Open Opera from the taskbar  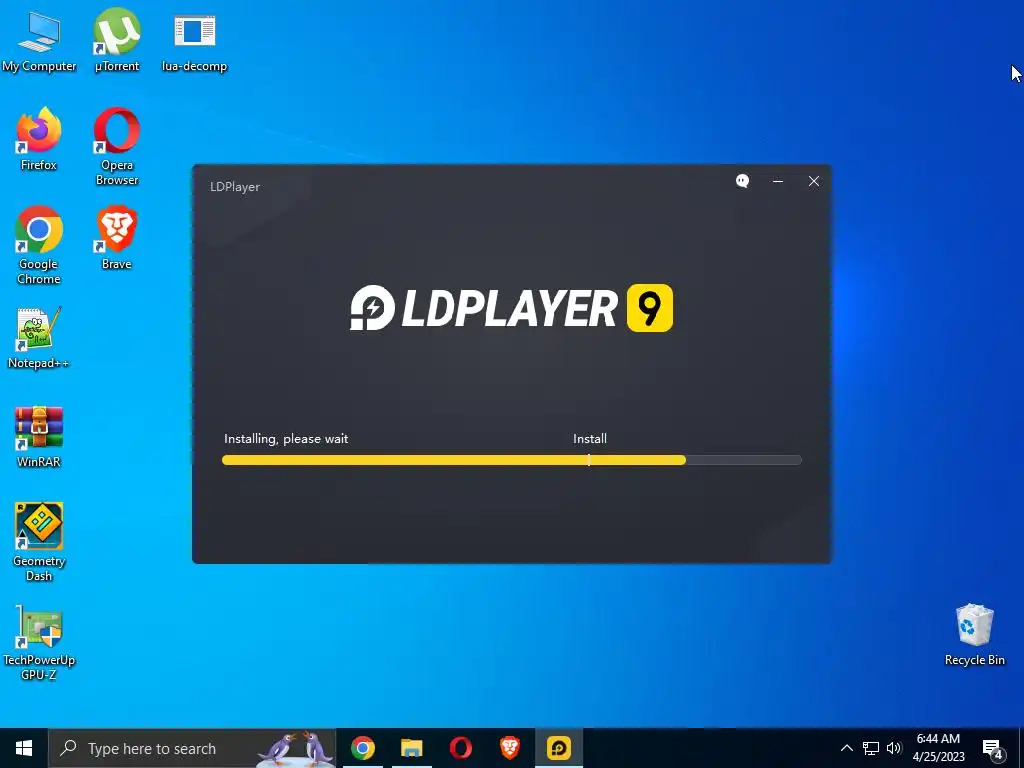pos(460,748)
